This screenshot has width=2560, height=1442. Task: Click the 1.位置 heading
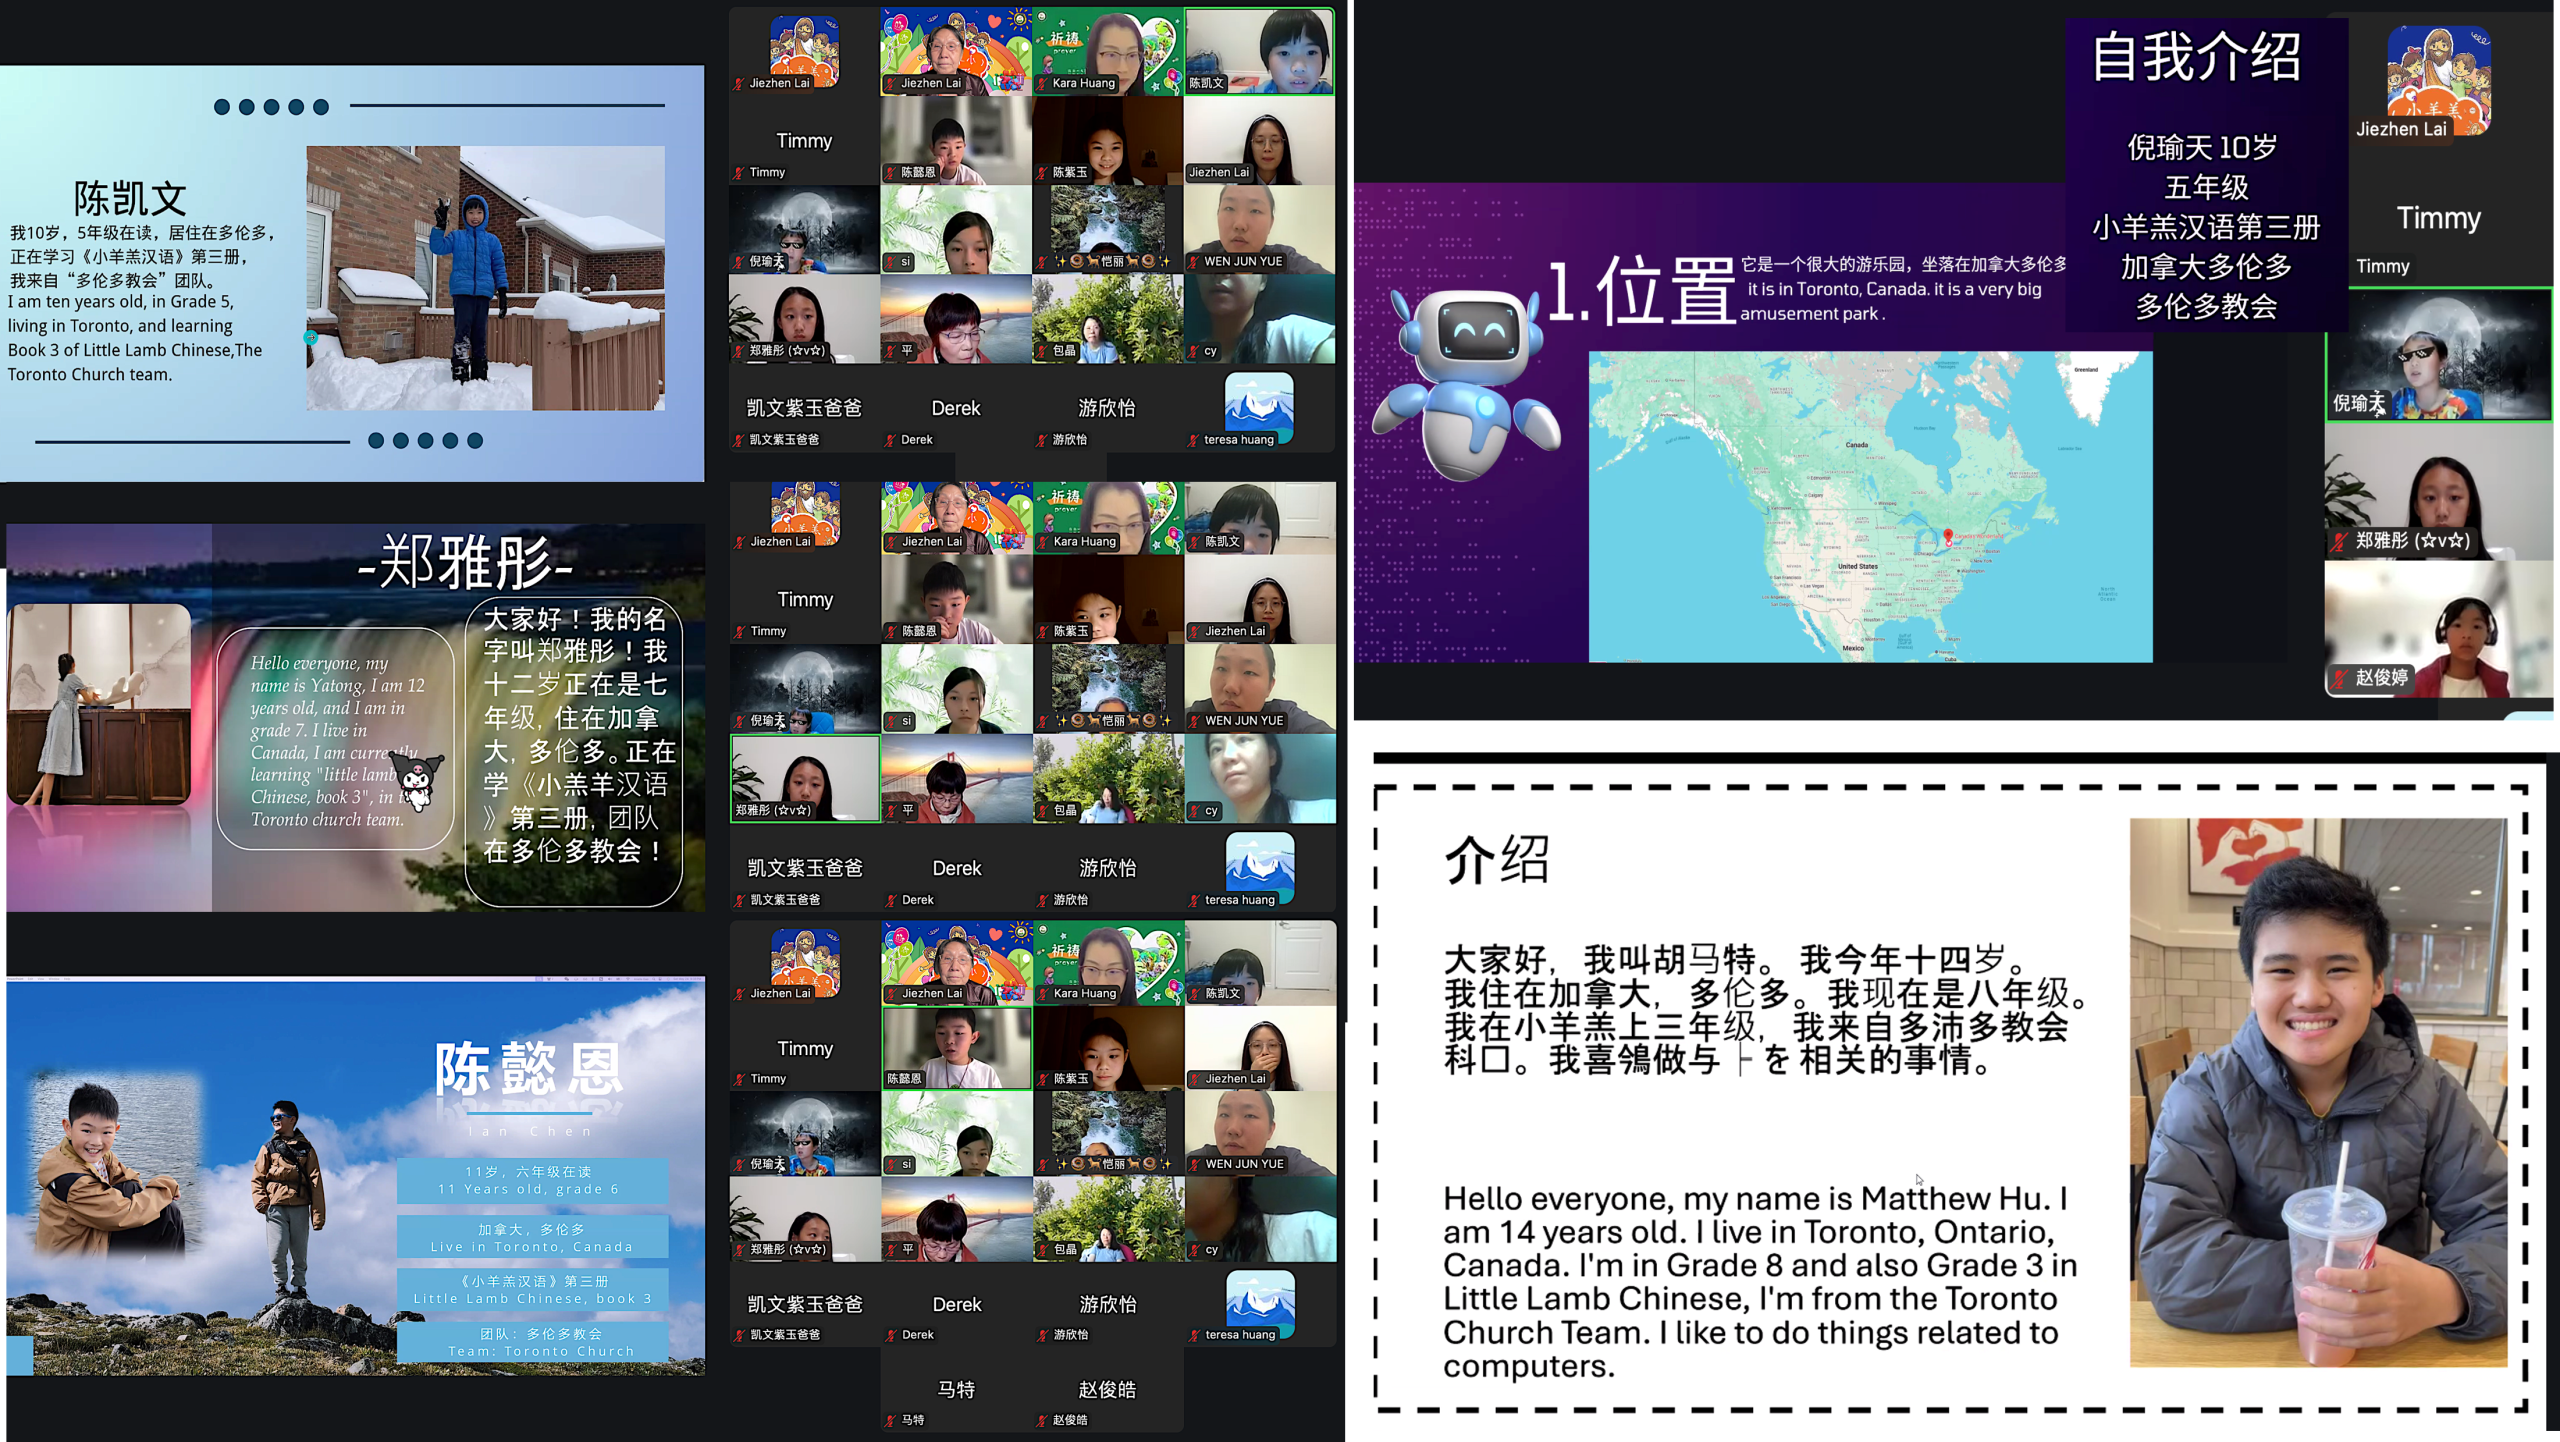1640,292
